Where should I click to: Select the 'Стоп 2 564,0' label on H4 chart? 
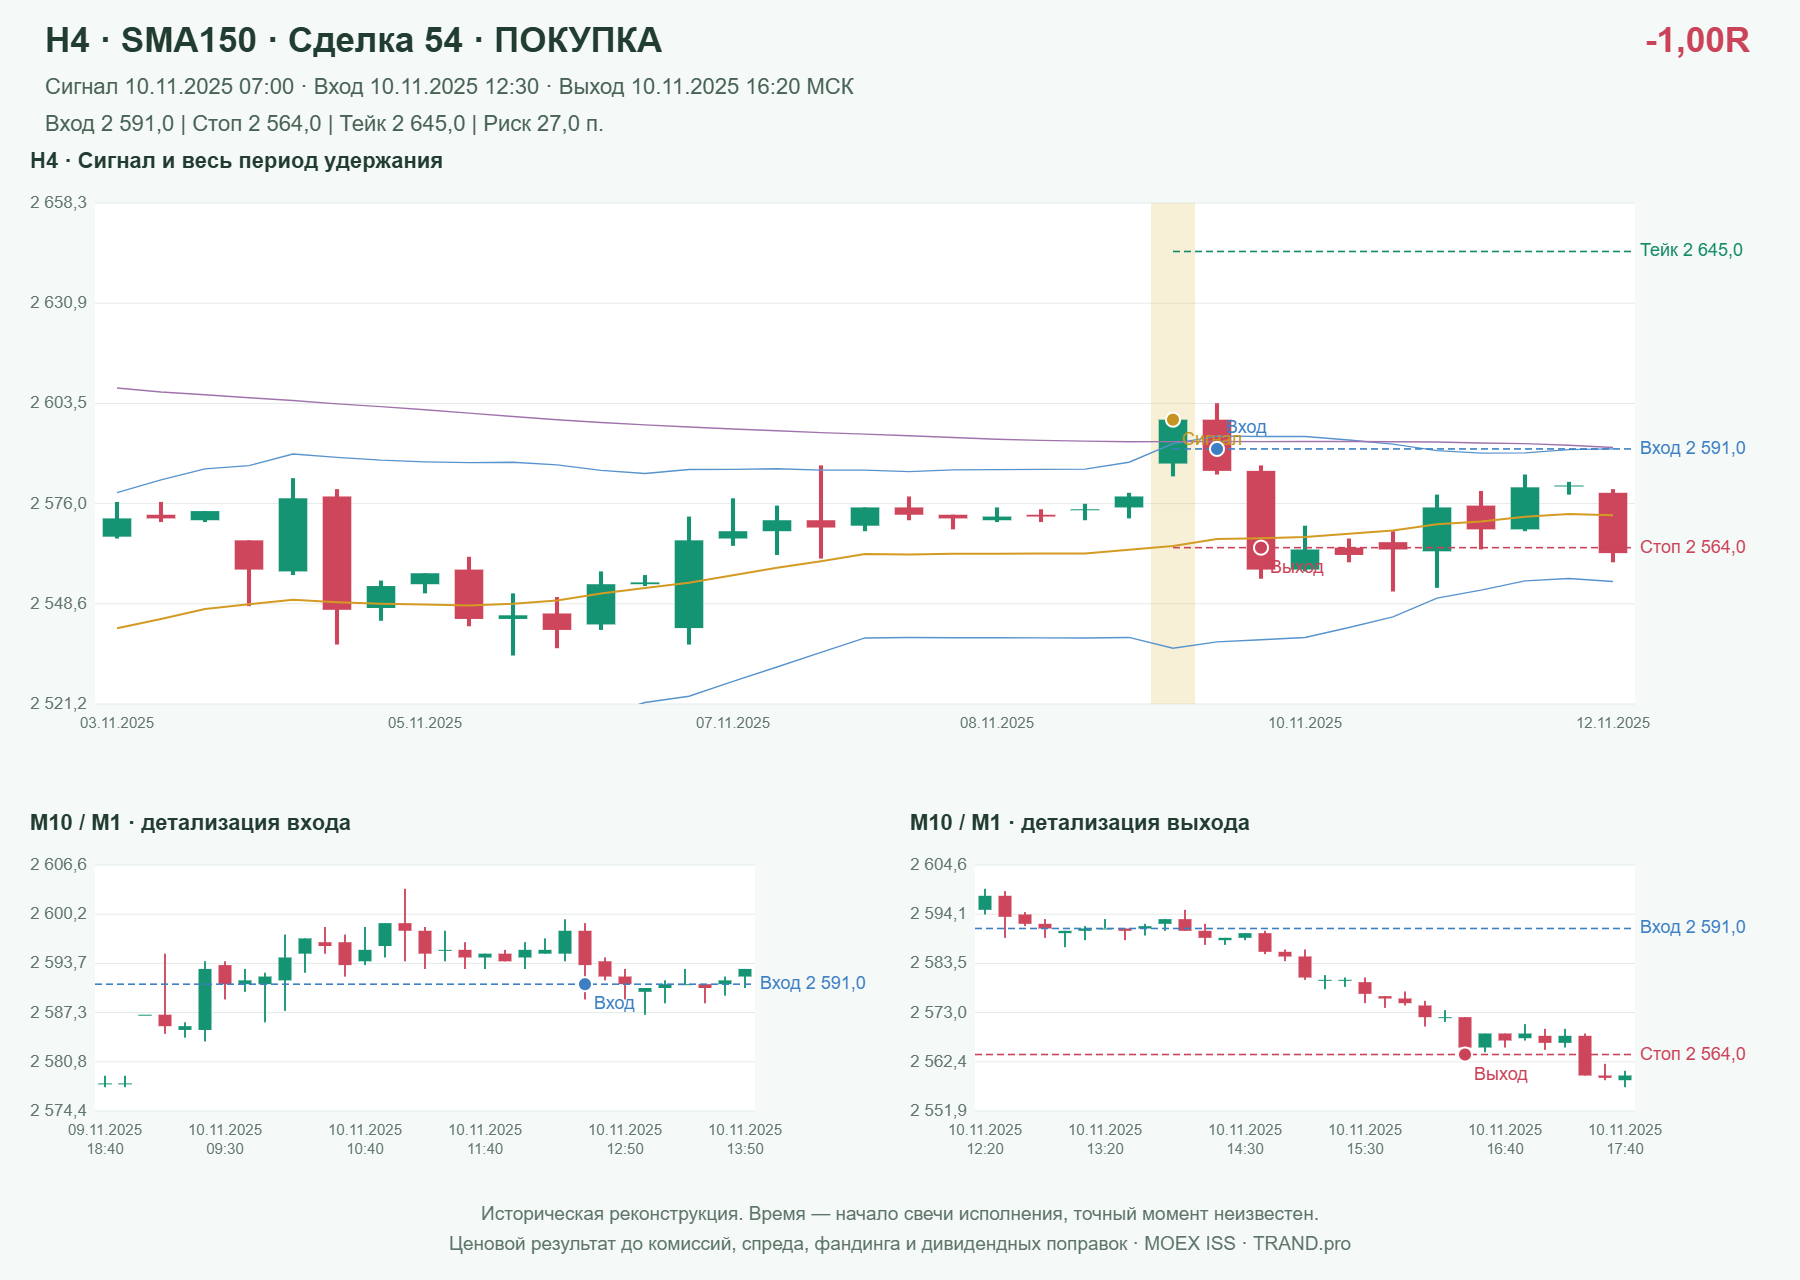pyautogui.click(x=1692, y=547)
